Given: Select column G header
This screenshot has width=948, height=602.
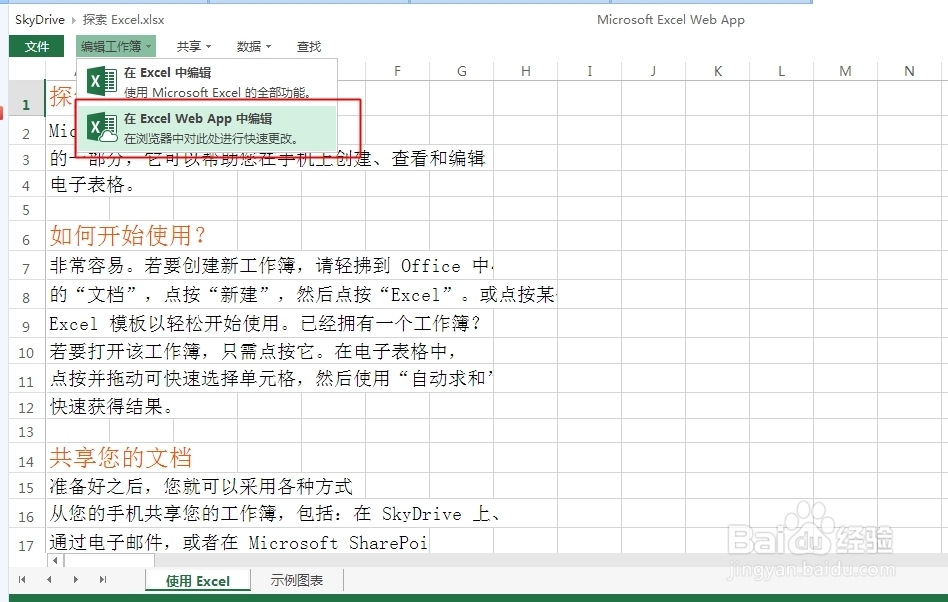Looking at the screenshot, I should click(x=461, y=71).
